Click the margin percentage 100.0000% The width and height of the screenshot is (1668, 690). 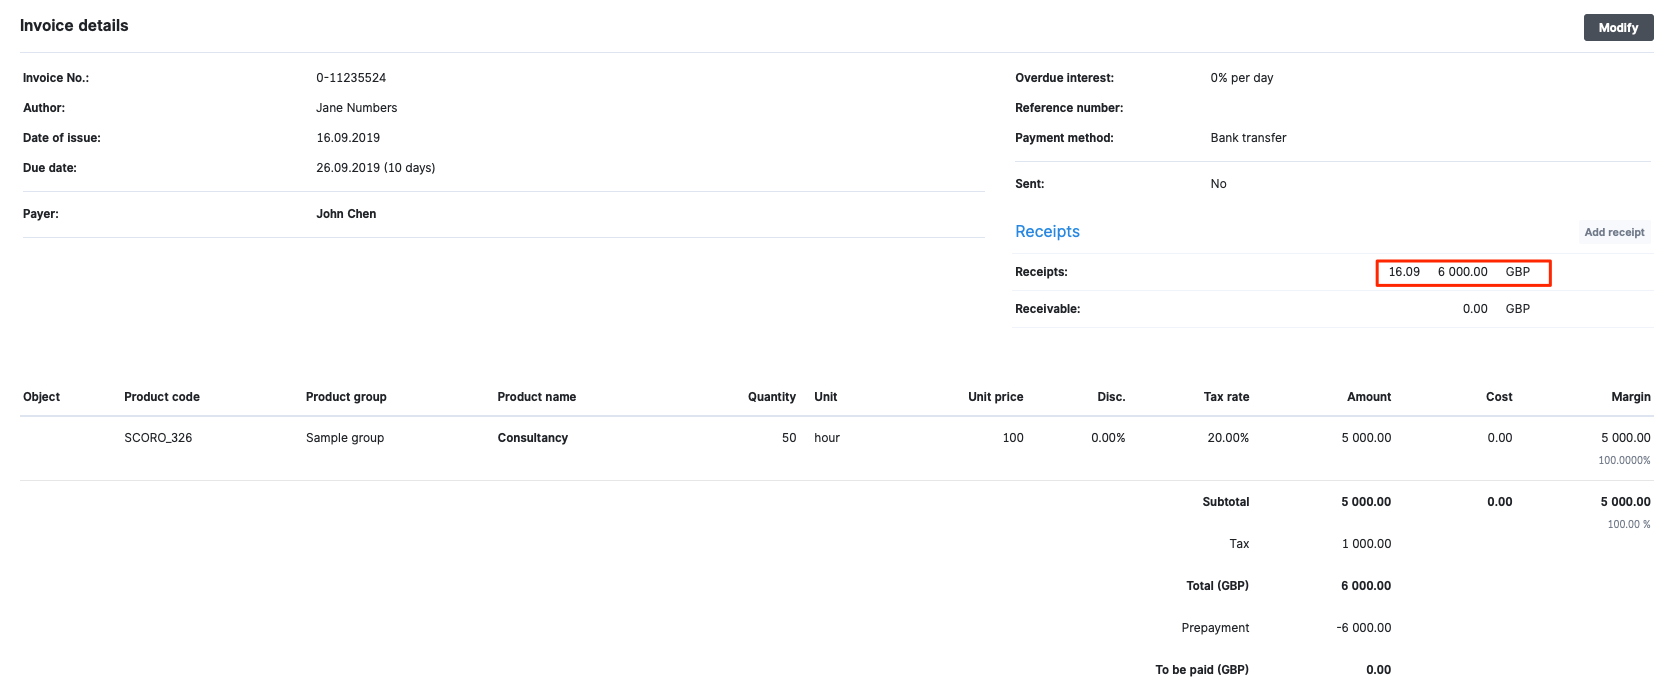pyautogui.click(x=1624, y=461)
